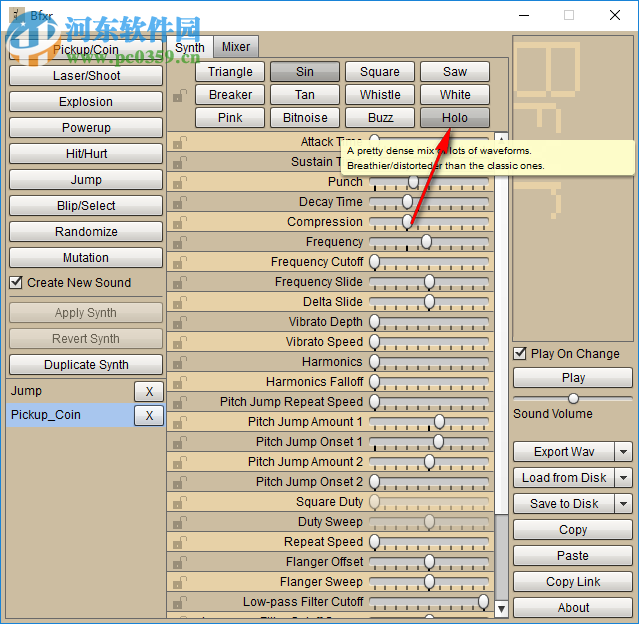The image size is (639, 624).
Task: Open the Export Wav dropdown arrow
Action: (x=624, y=452)
